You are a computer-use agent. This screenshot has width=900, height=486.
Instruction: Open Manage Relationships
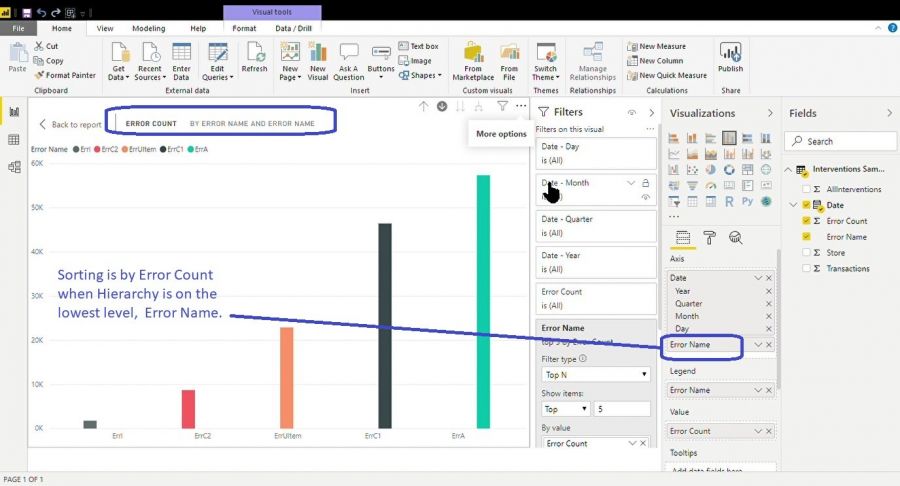click(592, 61)
